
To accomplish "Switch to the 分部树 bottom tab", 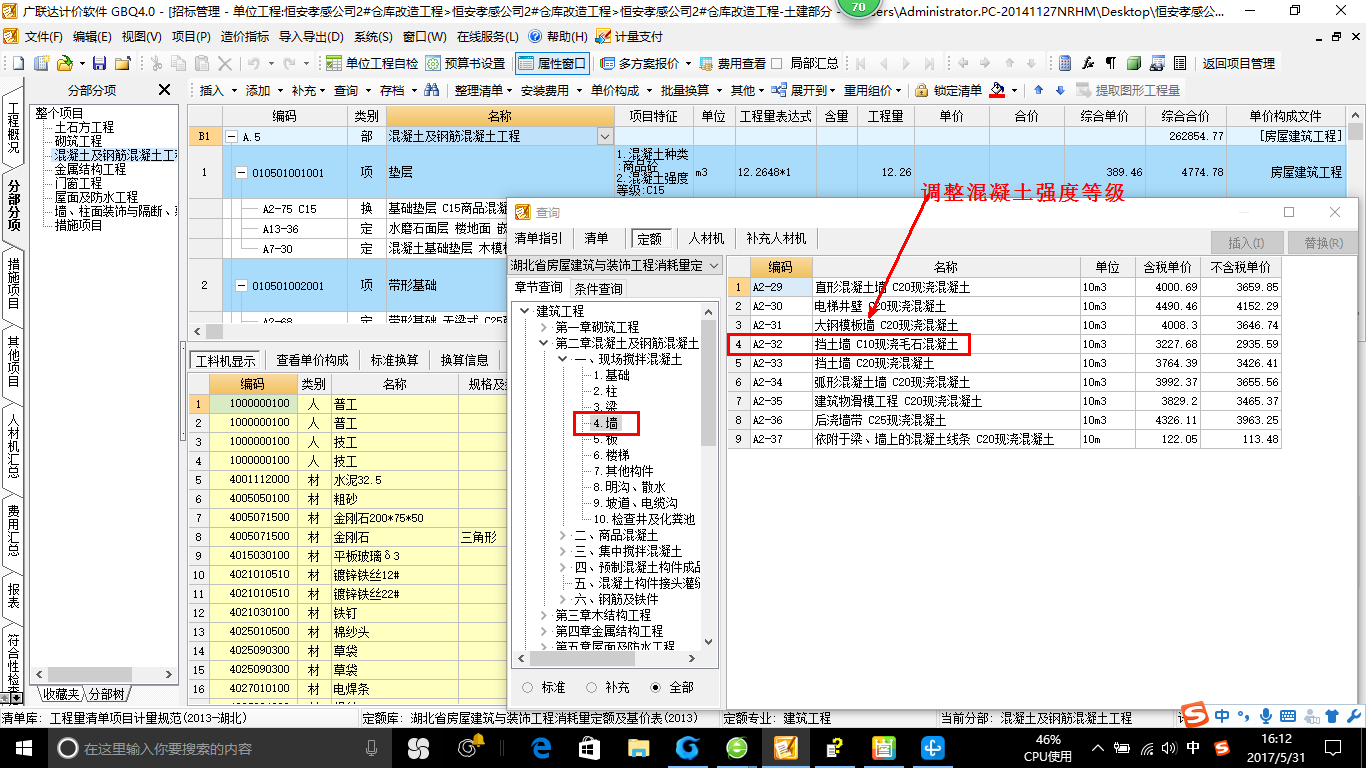I will coord(106,694).
